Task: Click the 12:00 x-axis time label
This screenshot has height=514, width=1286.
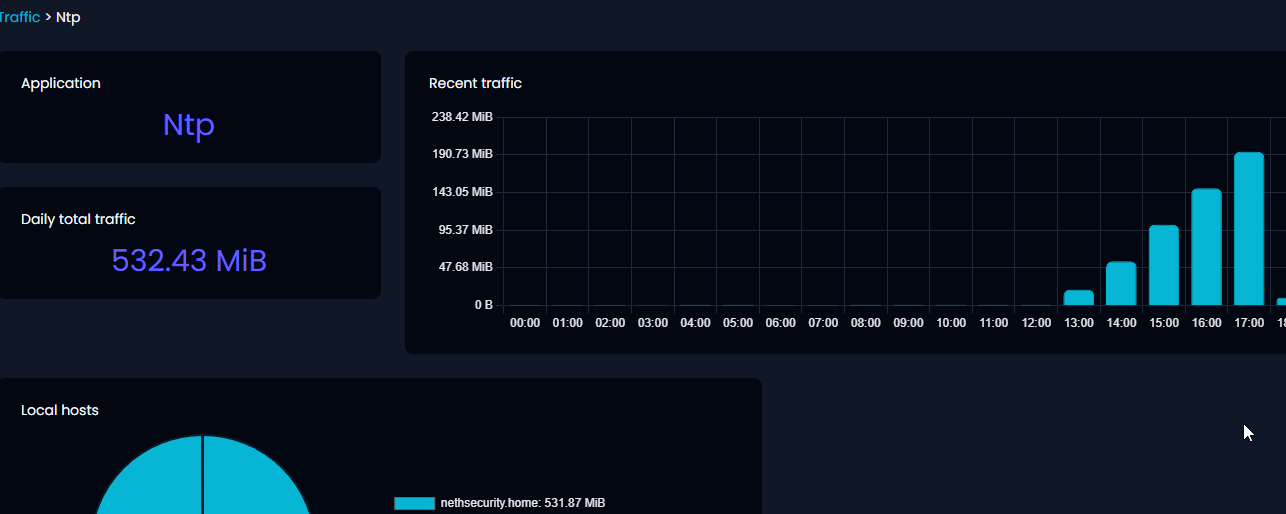Action: point(1036,323)
